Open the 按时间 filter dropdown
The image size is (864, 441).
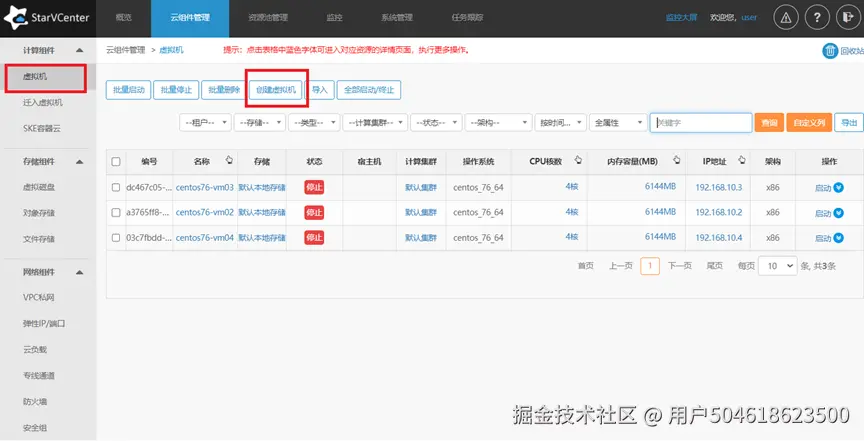point(560,122)
